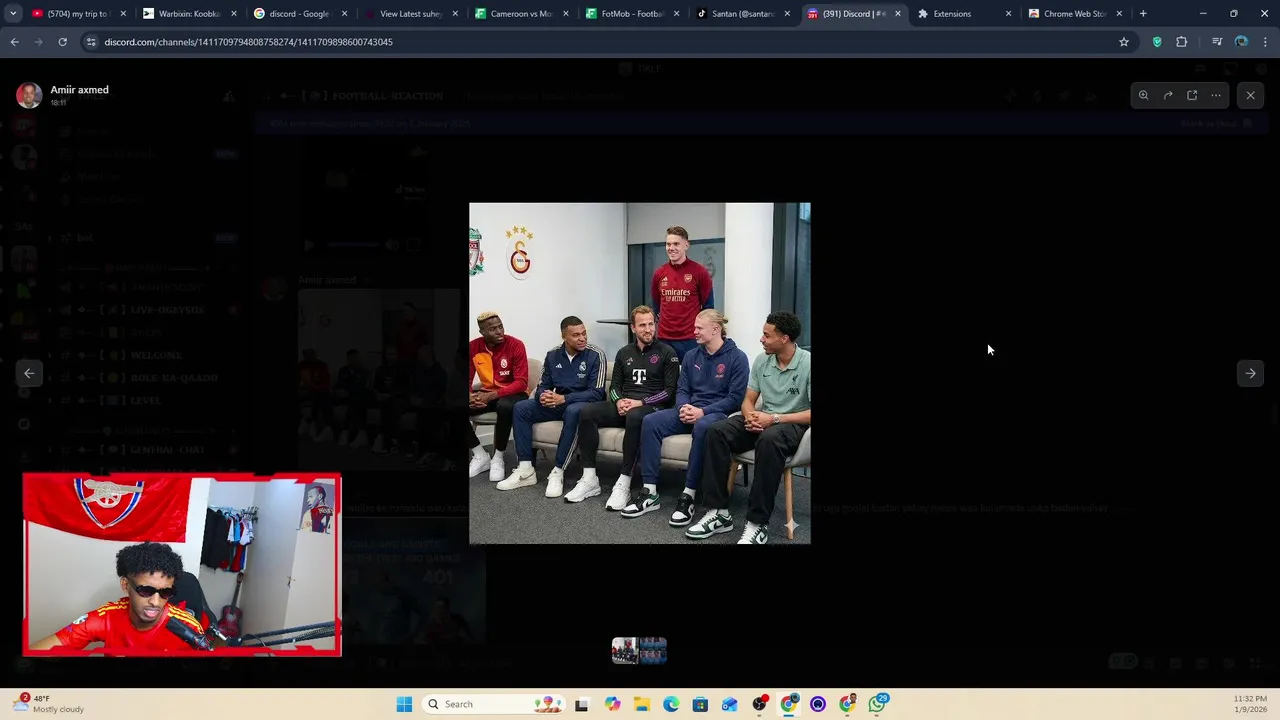
Task: Switch to the Santan TikTok tab
Action: point(741,14)
